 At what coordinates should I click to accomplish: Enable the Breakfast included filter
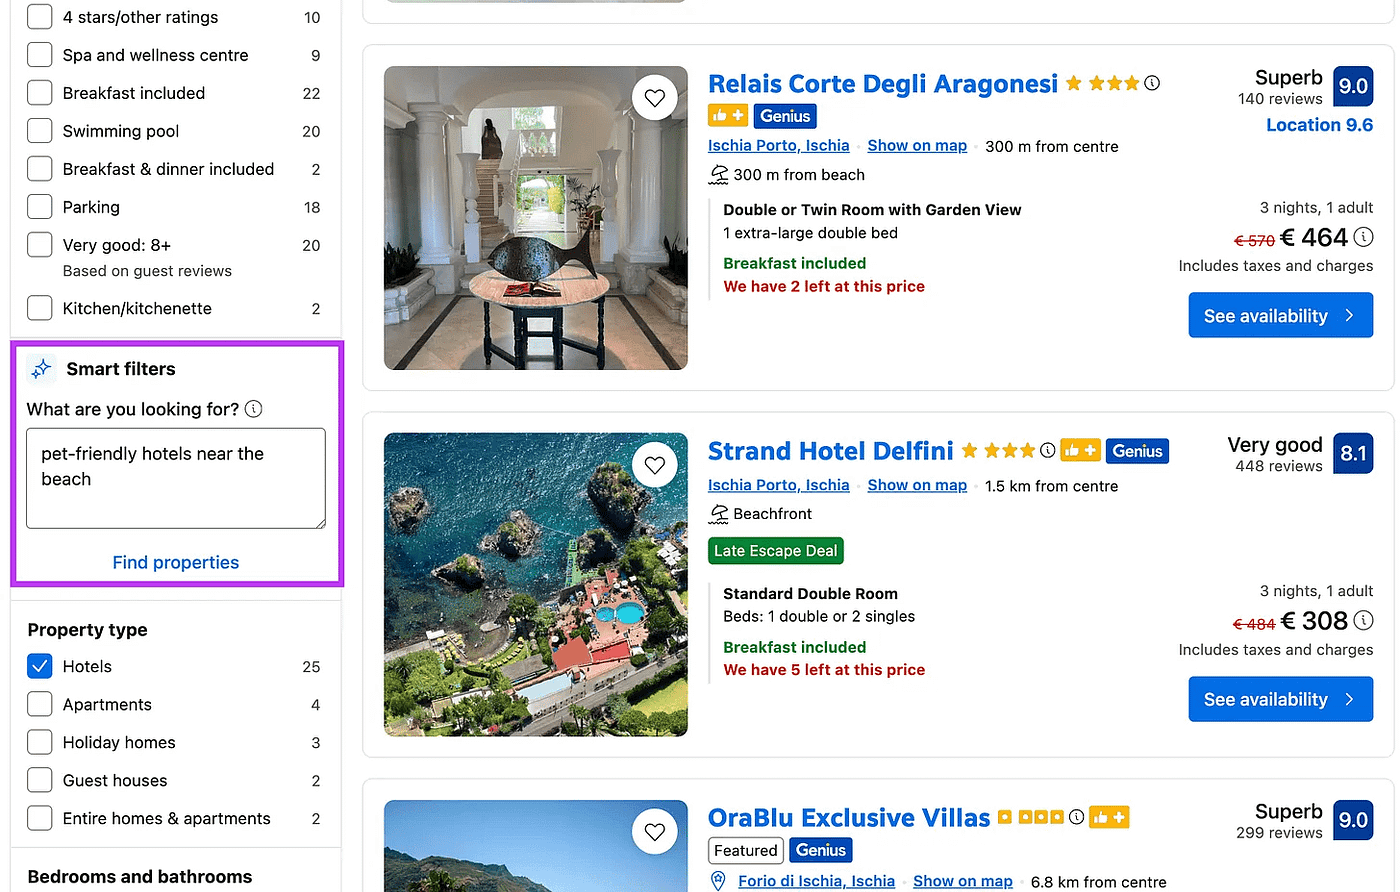pos(40,93)
